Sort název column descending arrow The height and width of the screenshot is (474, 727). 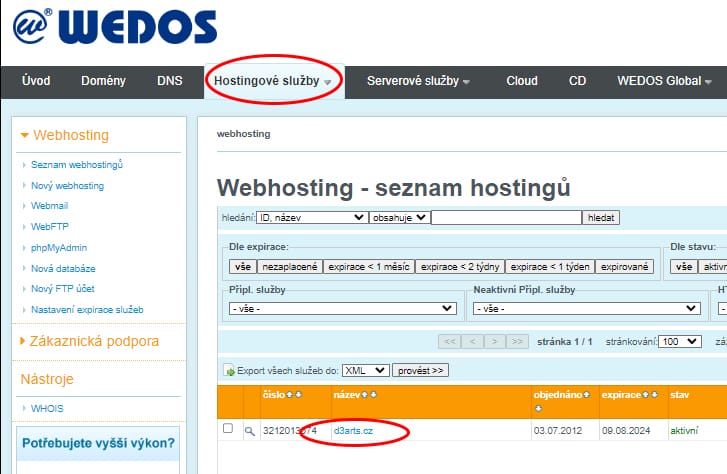click(373, 395)
